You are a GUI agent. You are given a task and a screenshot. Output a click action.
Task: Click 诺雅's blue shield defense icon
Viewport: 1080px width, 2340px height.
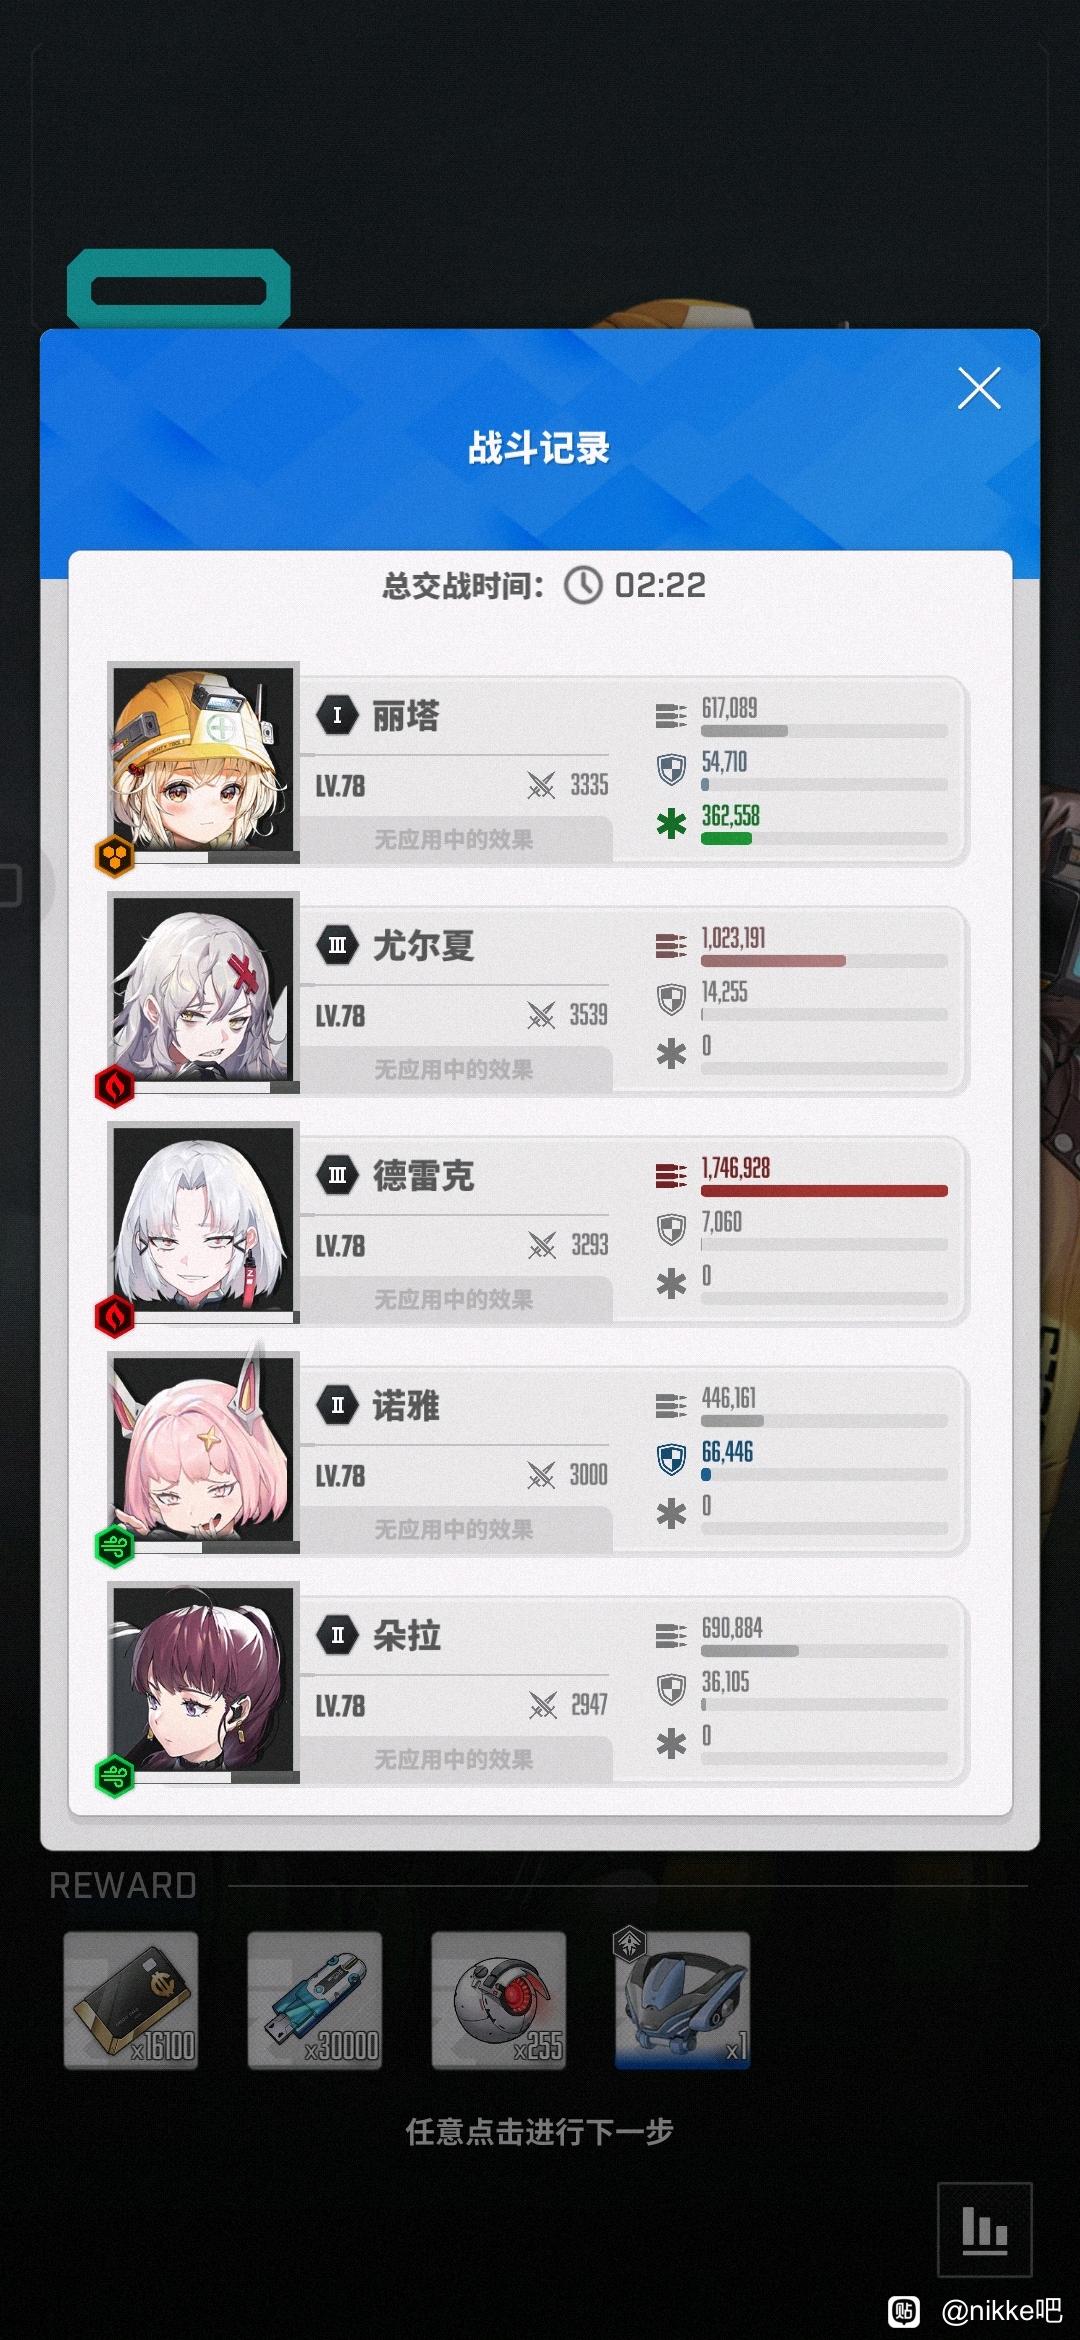click(671, 1459)
